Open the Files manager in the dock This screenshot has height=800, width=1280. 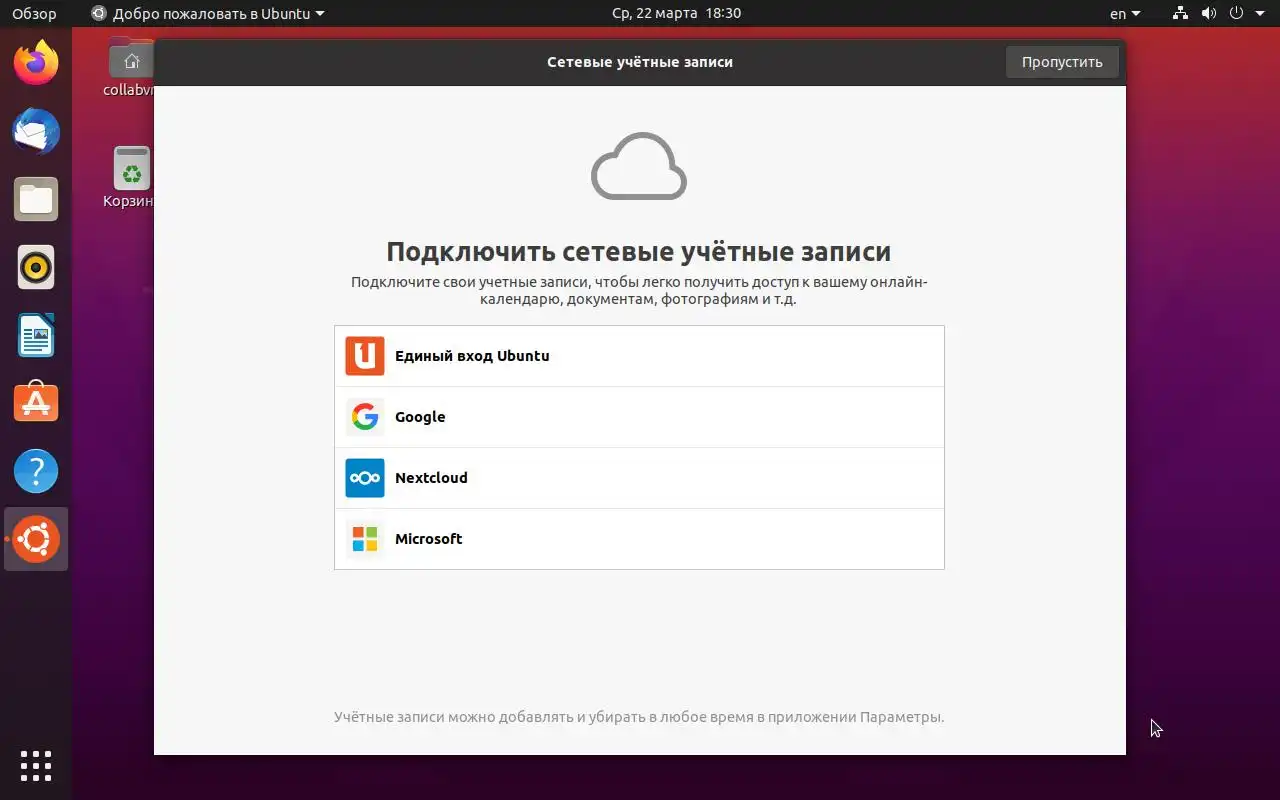[x=36, y=200]
